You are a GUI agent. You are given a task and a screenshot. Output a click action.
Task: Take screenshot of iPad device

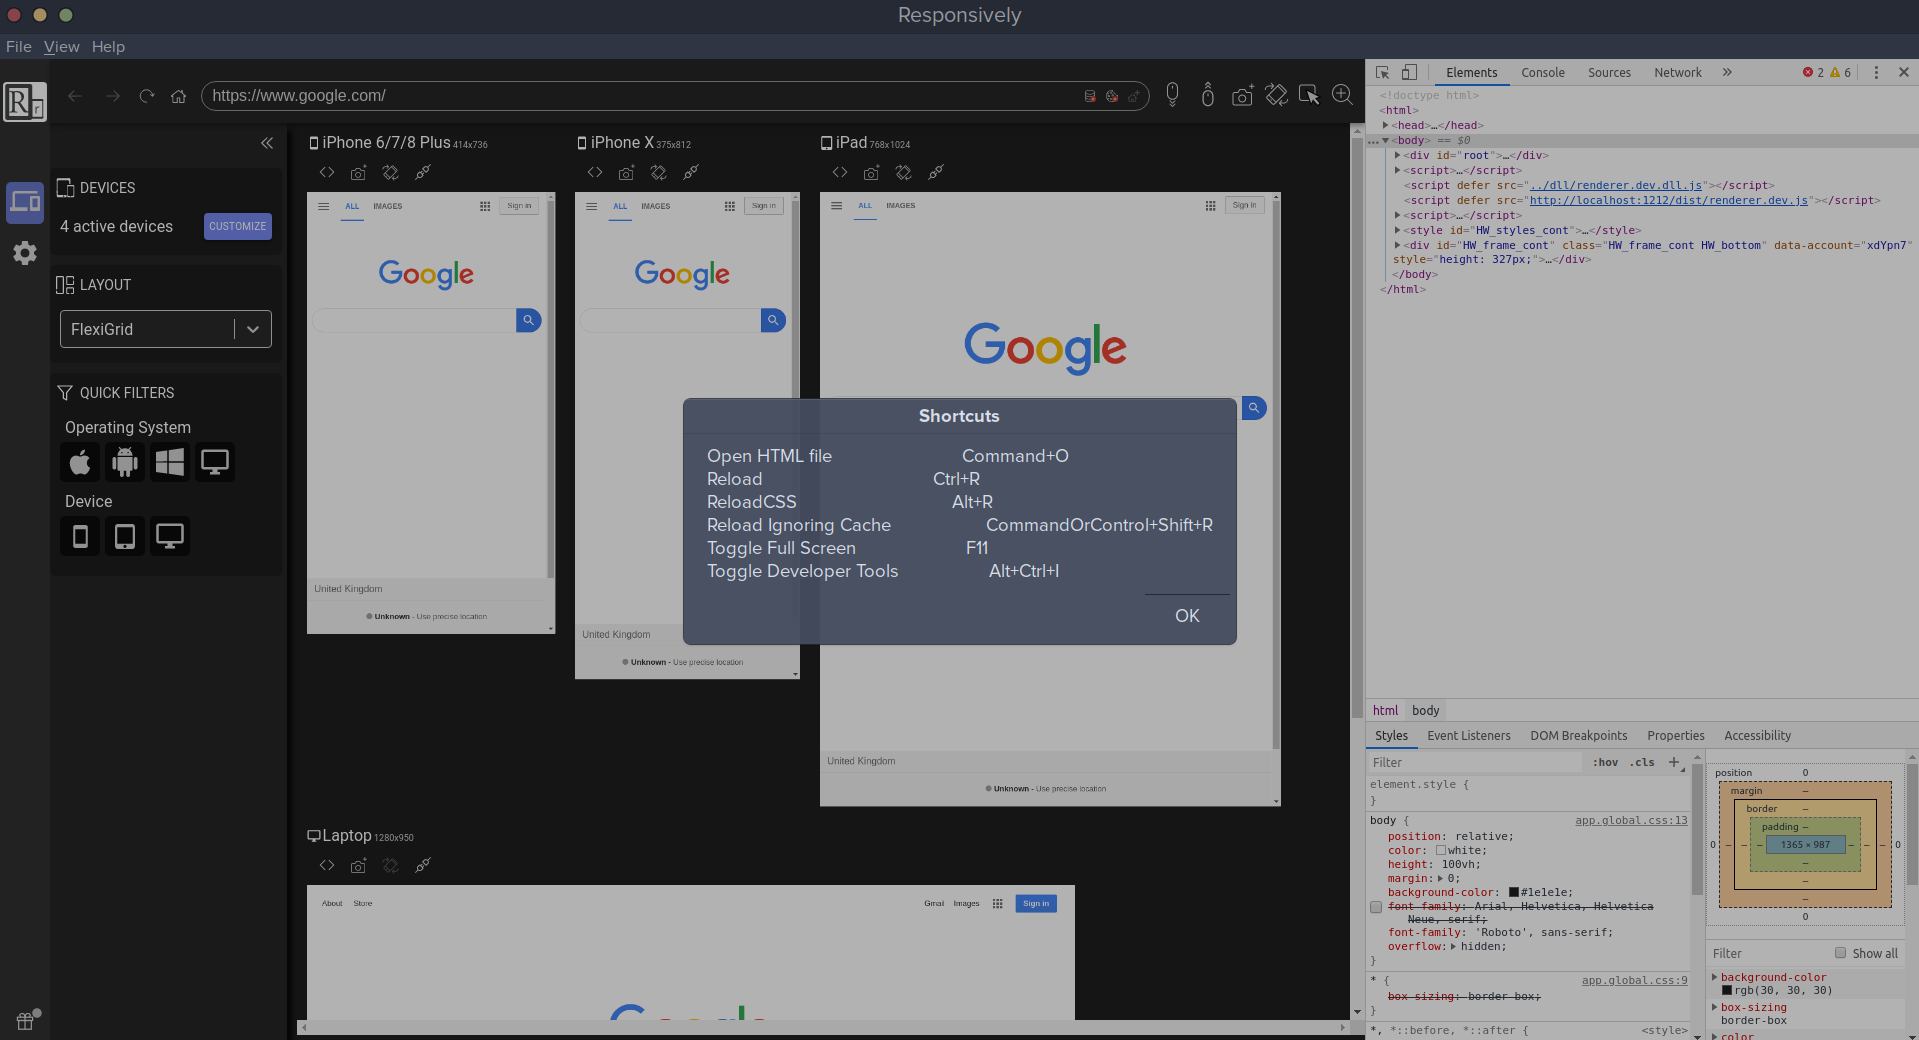[871, 173]
